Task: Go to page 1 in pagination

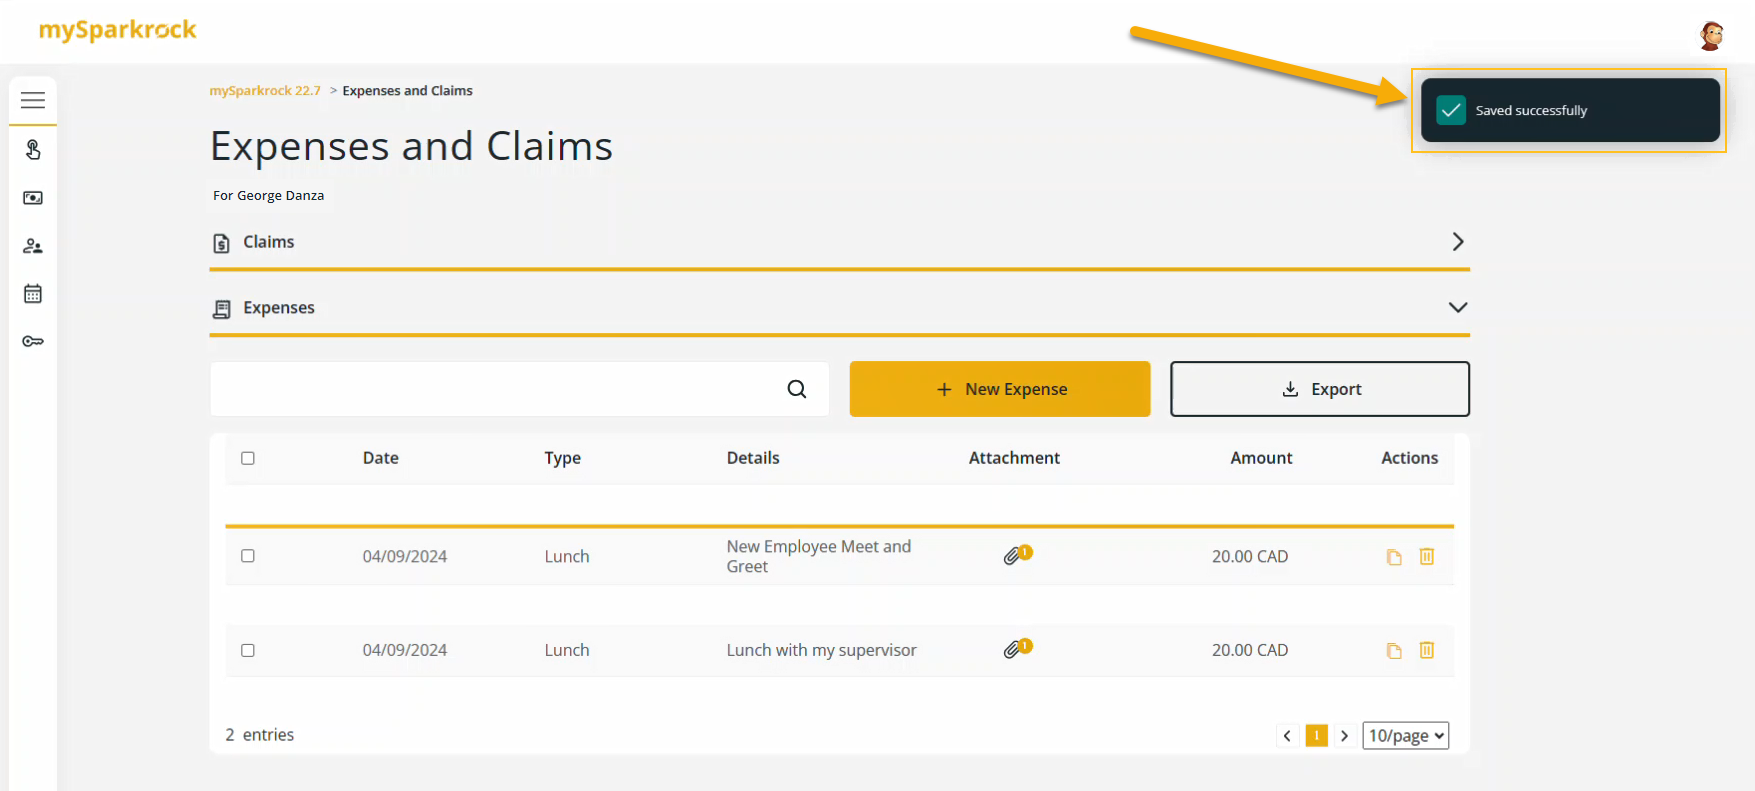Action: 1317,736
